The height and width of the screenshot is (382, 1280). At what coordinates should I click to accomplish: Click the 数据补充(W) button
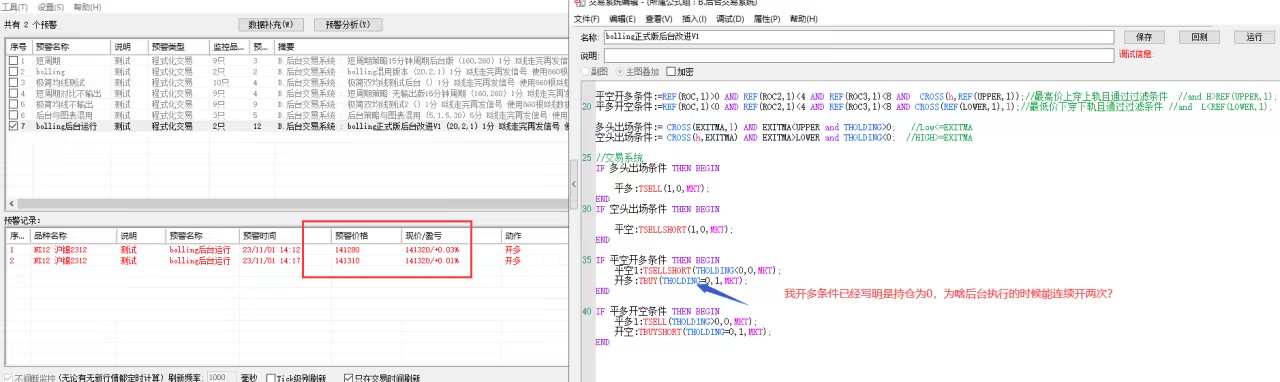coord(271,24)
